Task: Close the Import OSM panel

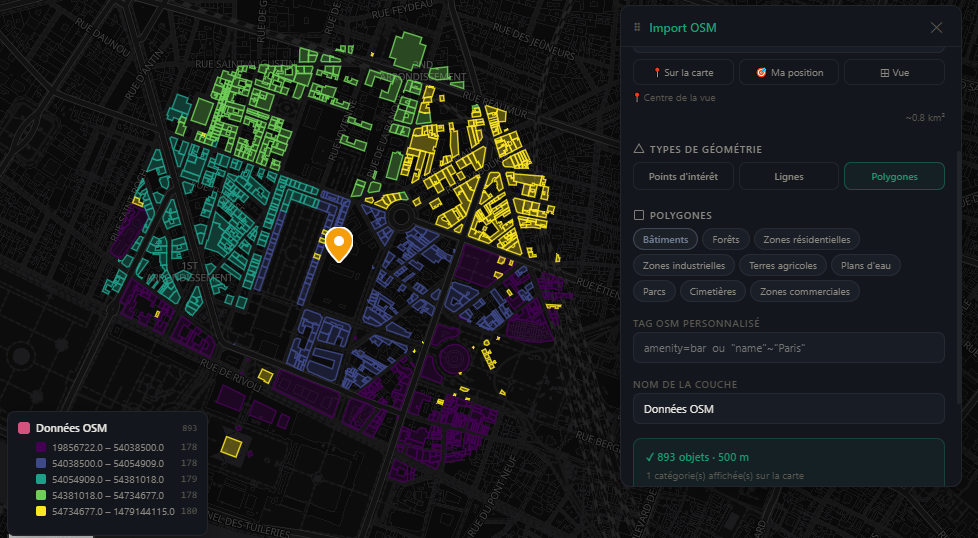Action: pyautogui.click(x=936, y=27)
